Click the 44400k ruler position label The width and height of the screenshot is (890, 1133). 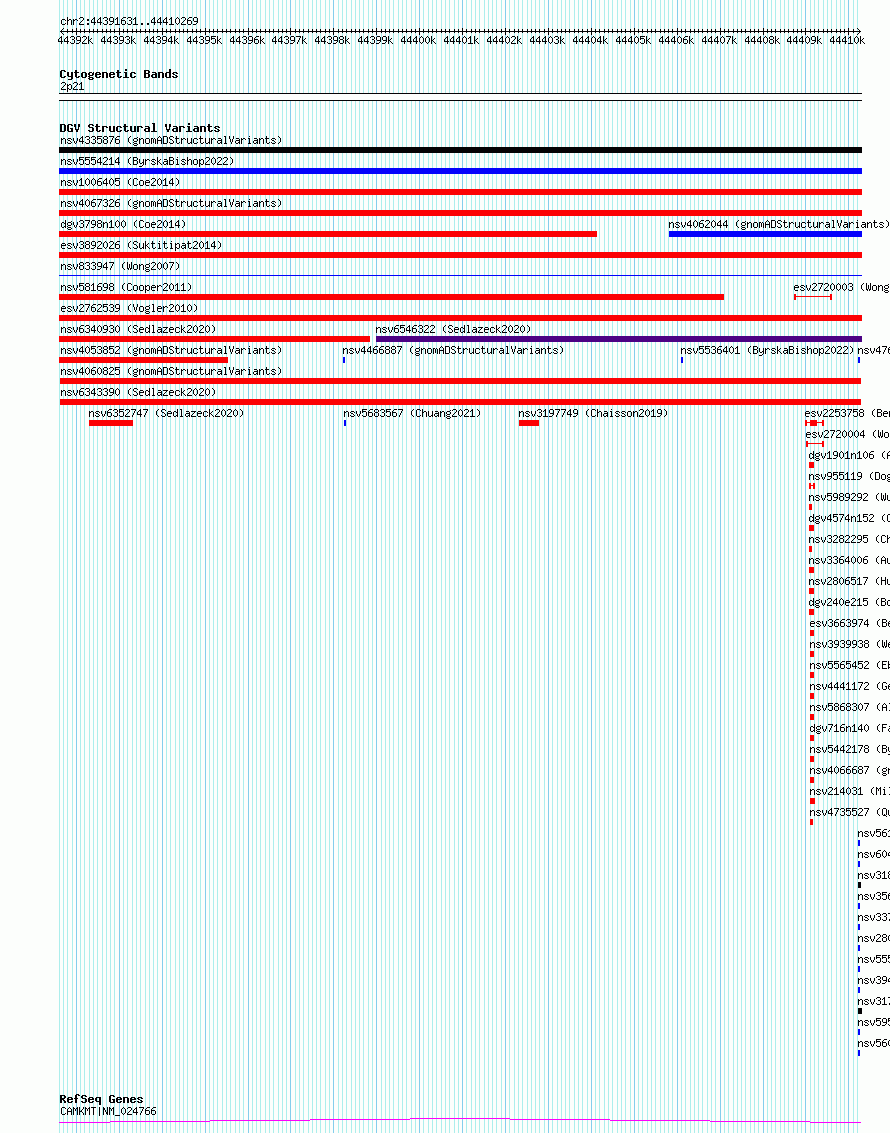coord(418,40)
